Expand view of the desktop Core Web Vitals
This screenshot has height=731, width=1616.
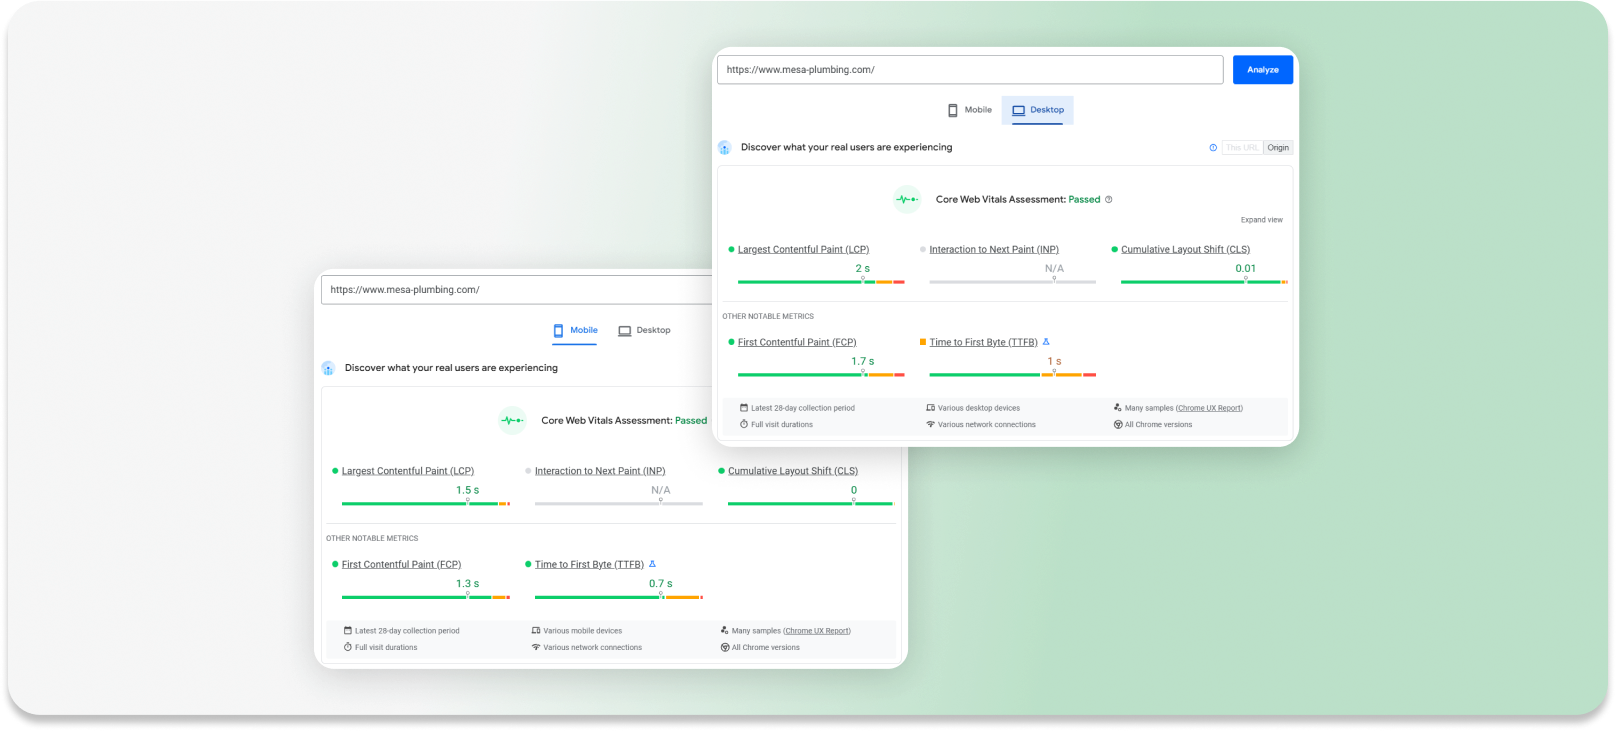click(x=1261, y=220)
